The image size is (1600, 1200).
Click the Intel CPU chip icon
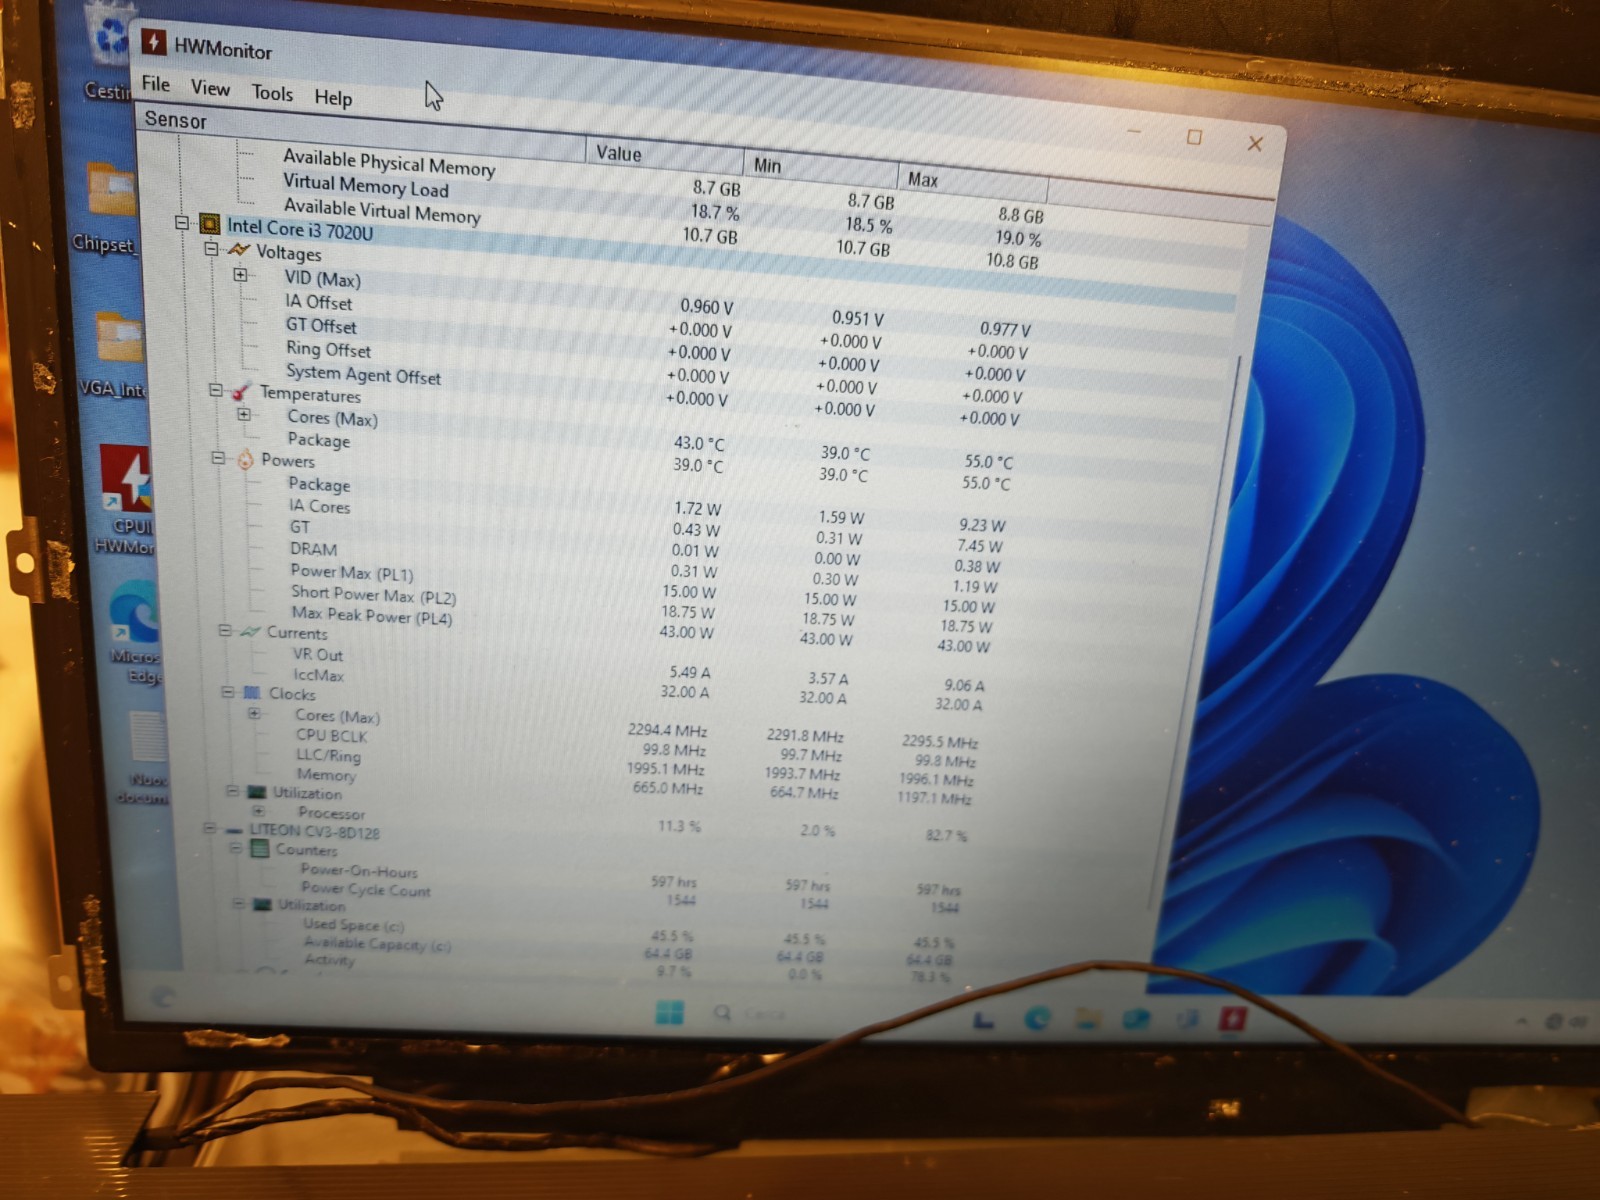coord(209,224)
